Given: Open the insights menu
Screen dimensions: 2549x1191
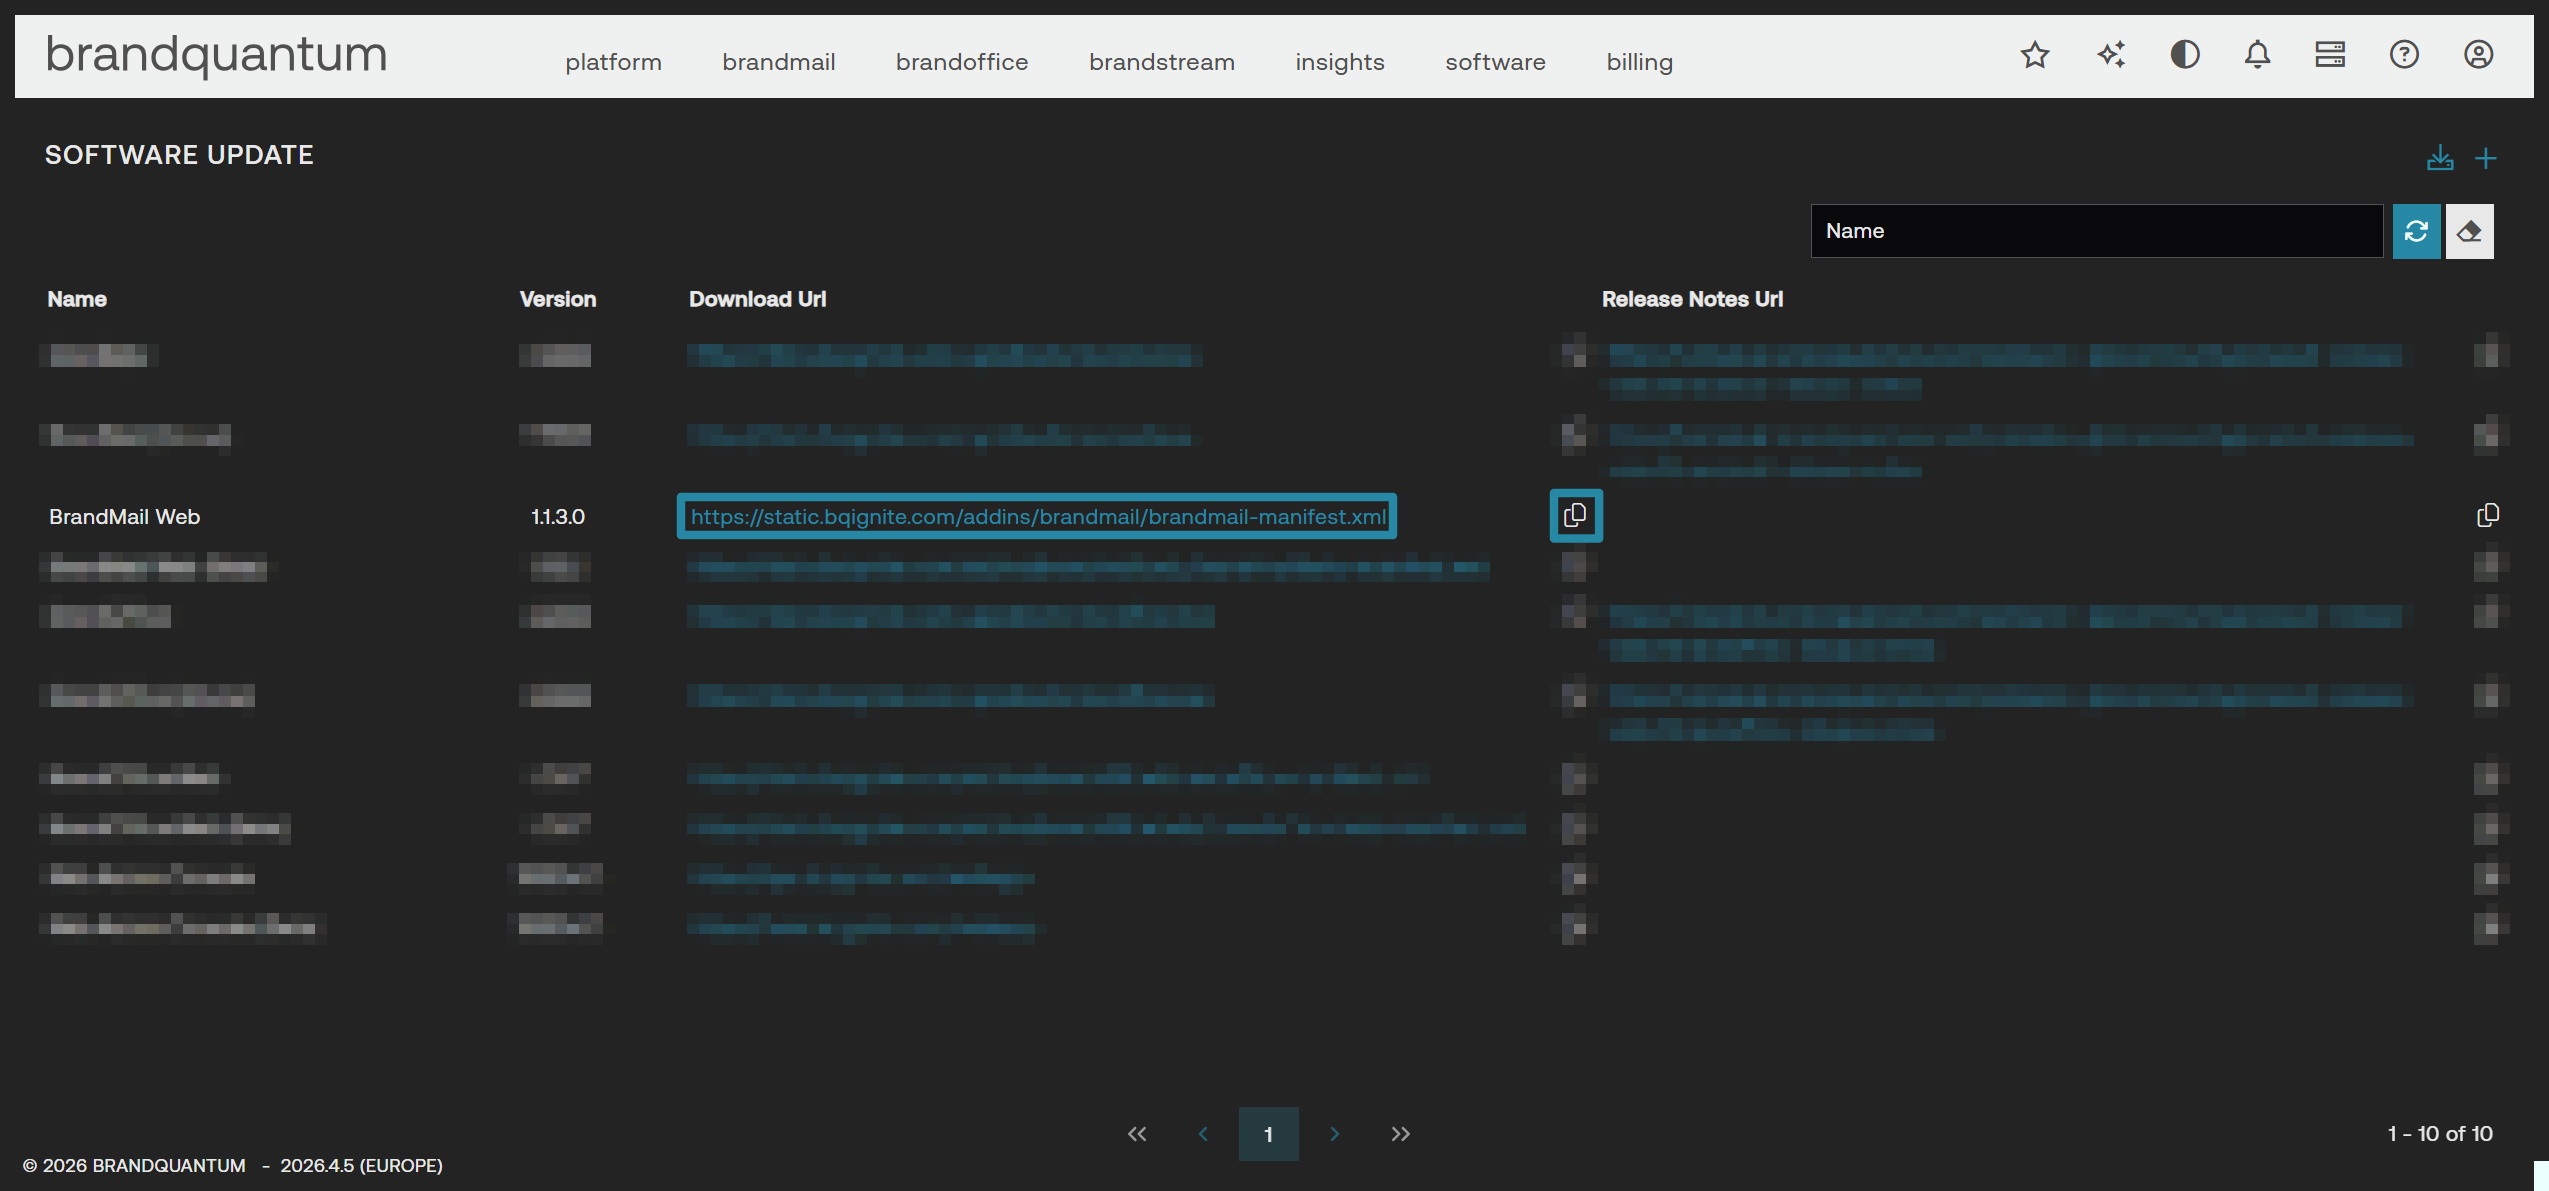Looking at the screenshot, I should 1339,62.
